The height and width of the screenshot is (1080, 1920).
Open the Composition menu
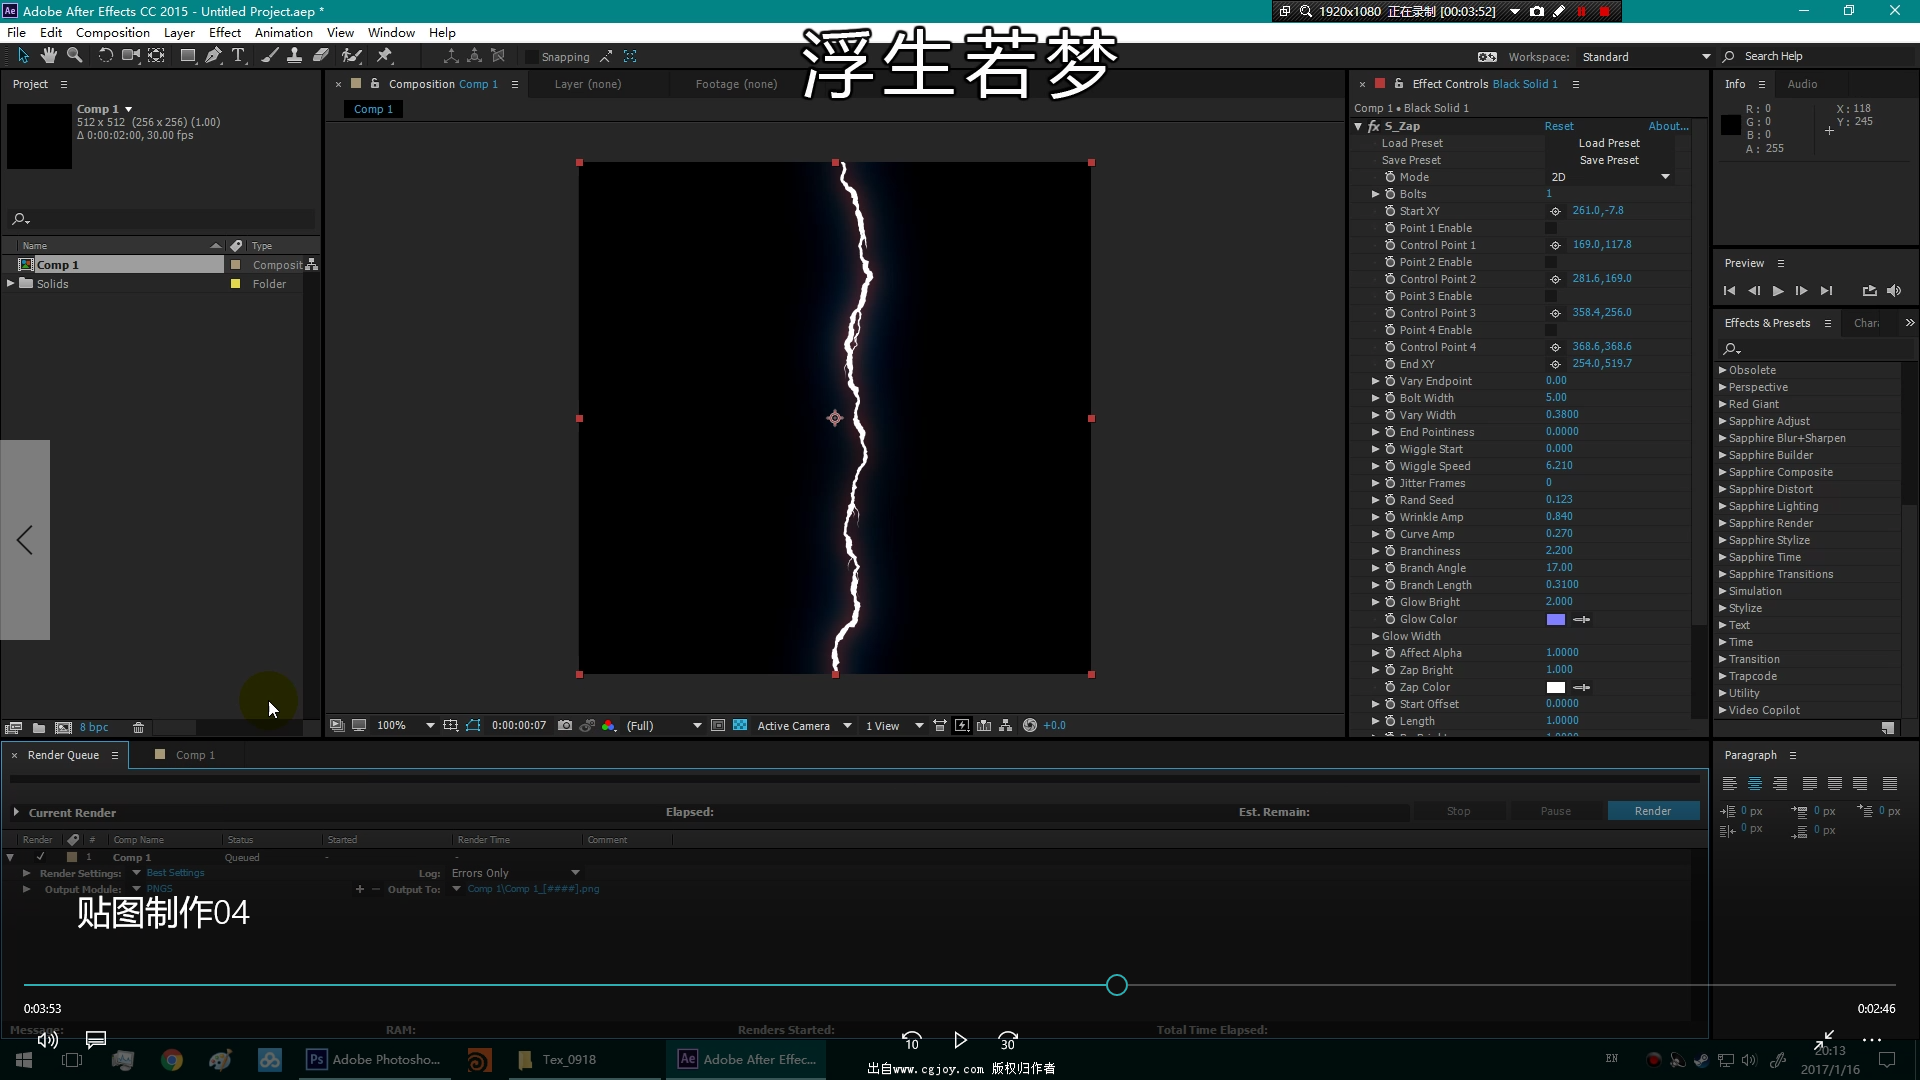point(112,33)
